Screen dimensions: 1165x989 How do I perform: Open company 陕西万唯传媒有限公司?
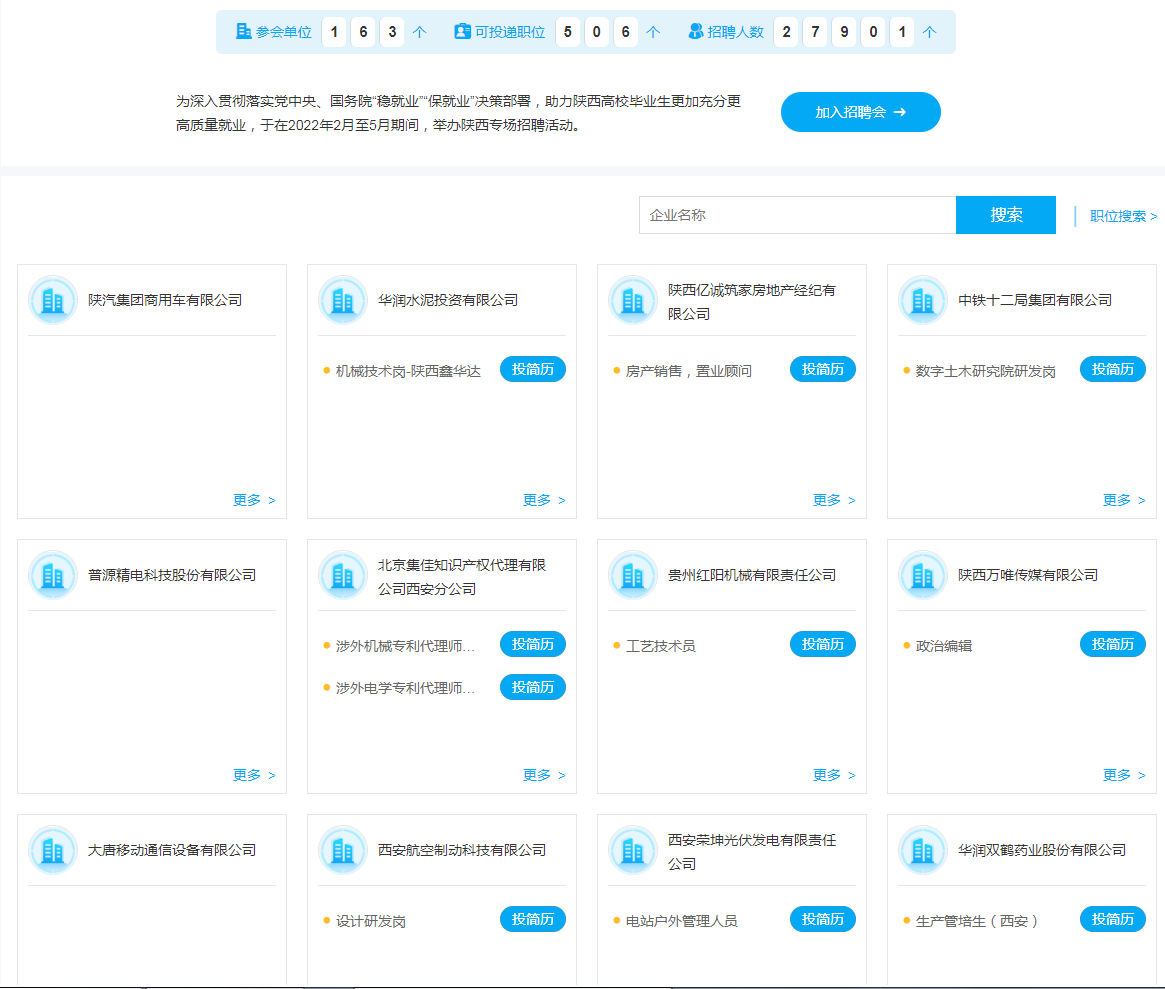[1028, 575]
